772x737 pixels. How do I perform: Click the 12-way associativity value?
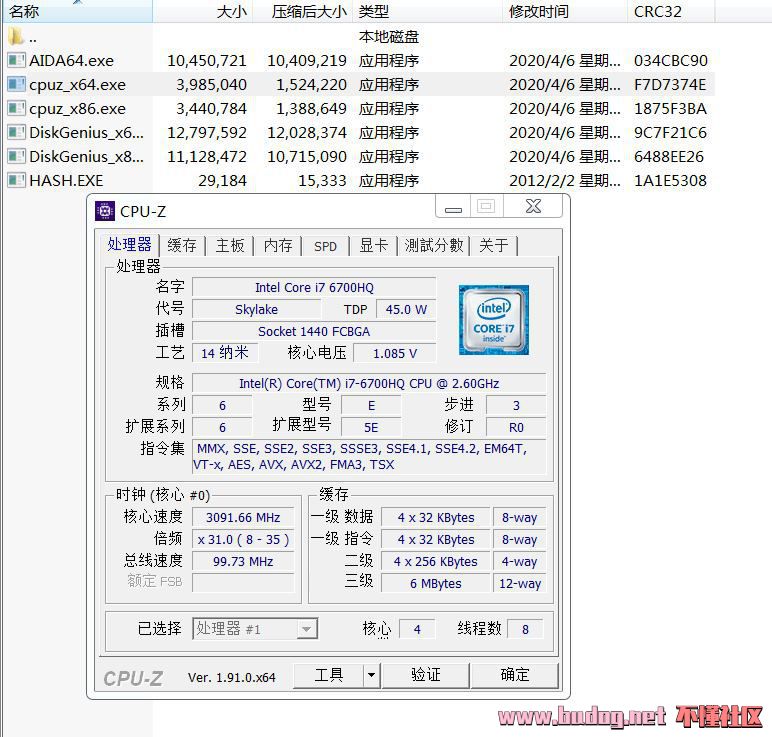point(520,584)
